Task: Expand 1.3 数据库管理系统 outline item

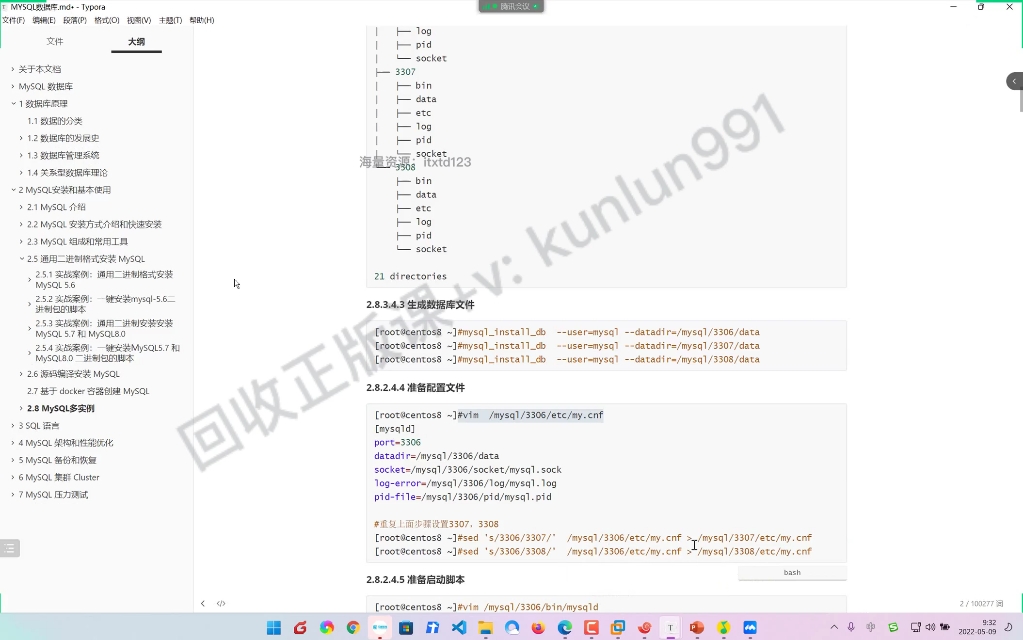Action: [21, 155]
